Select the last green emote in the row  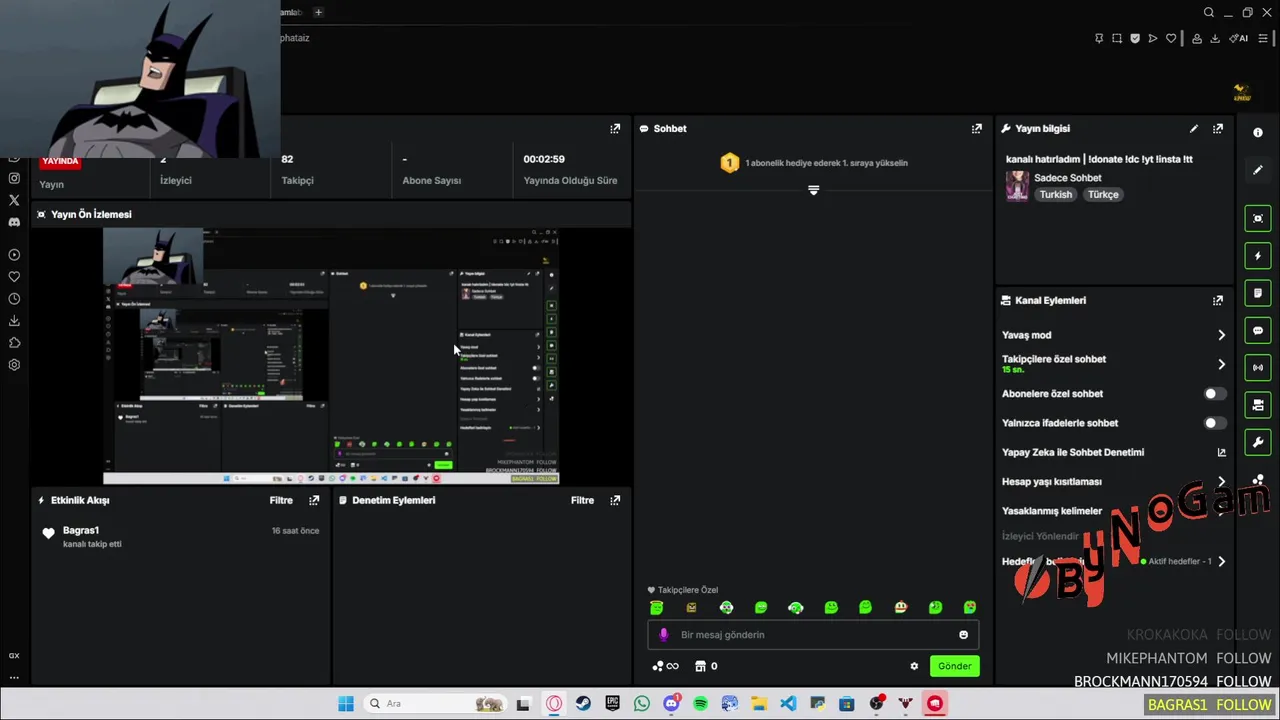coord(969,607)
